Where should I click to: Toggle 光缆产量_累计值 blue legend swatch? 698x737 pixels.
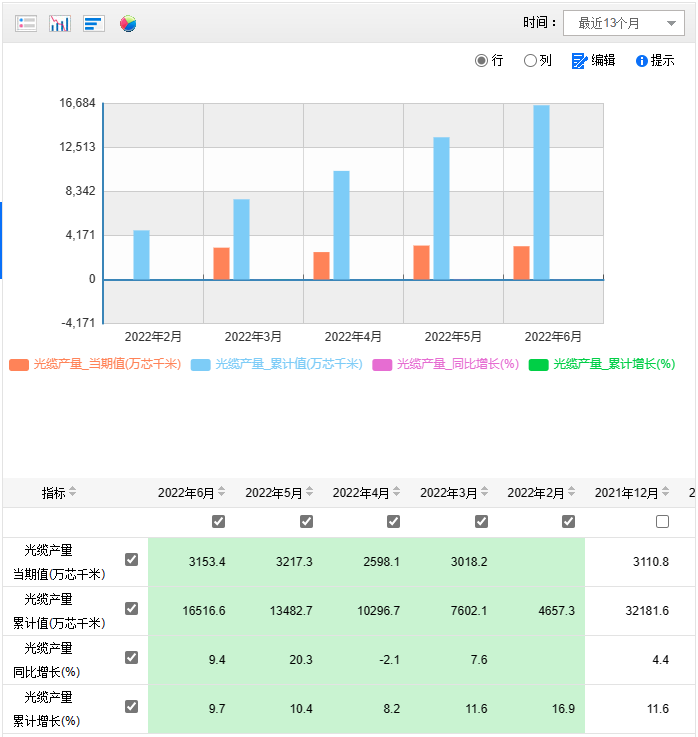click(201, 365)
